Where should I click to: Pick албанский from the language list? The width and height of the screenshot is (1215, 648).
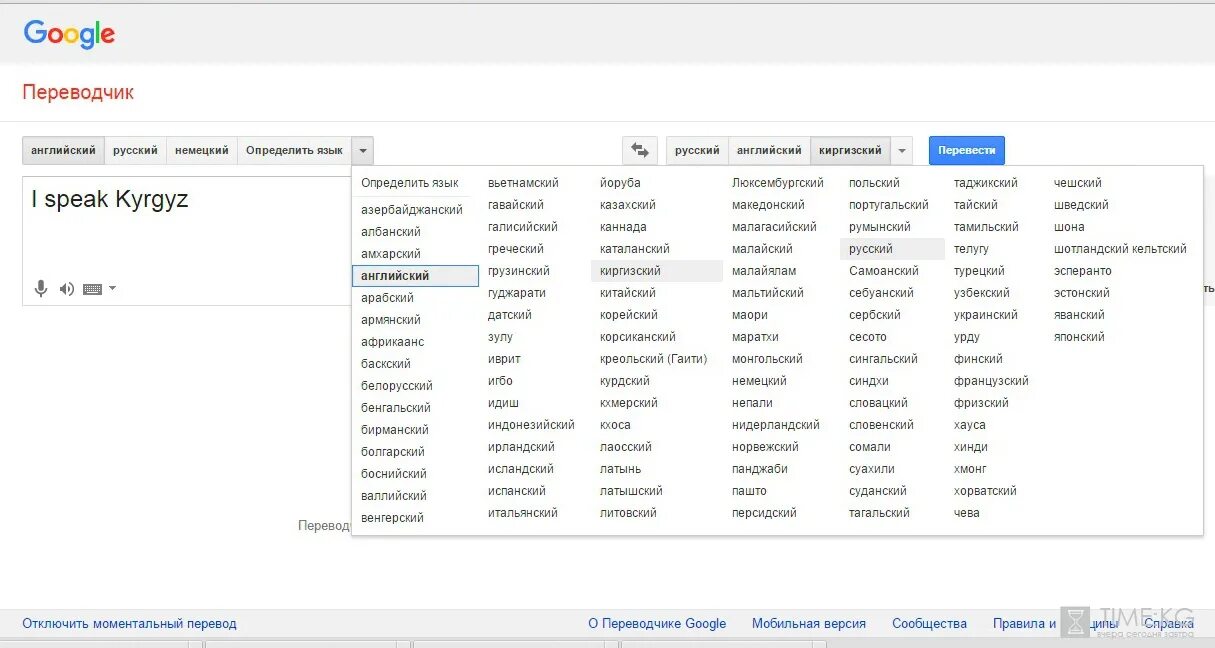391,232
